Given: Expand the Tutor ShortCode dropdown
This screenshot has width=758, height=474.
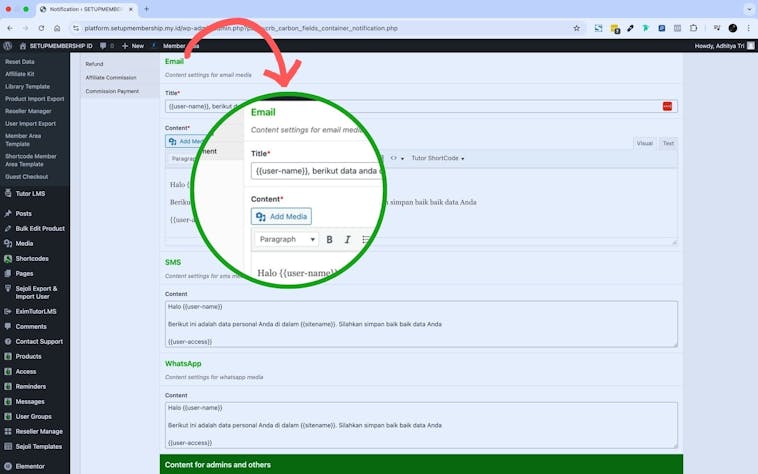Looking at the screenshot, I should (438, 158).
